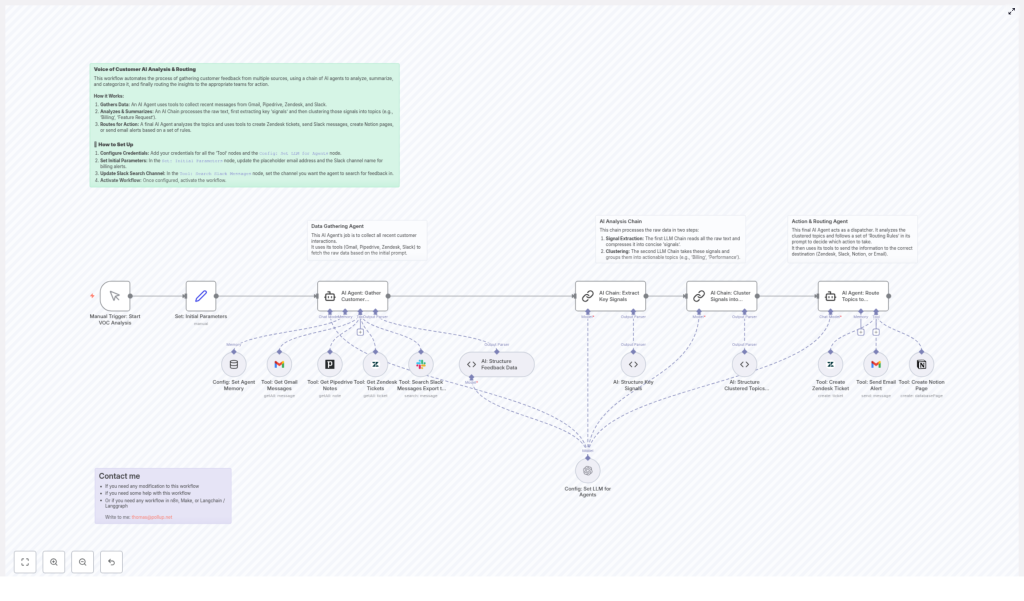Zoom out of the workflow canvas

(82, 562)
